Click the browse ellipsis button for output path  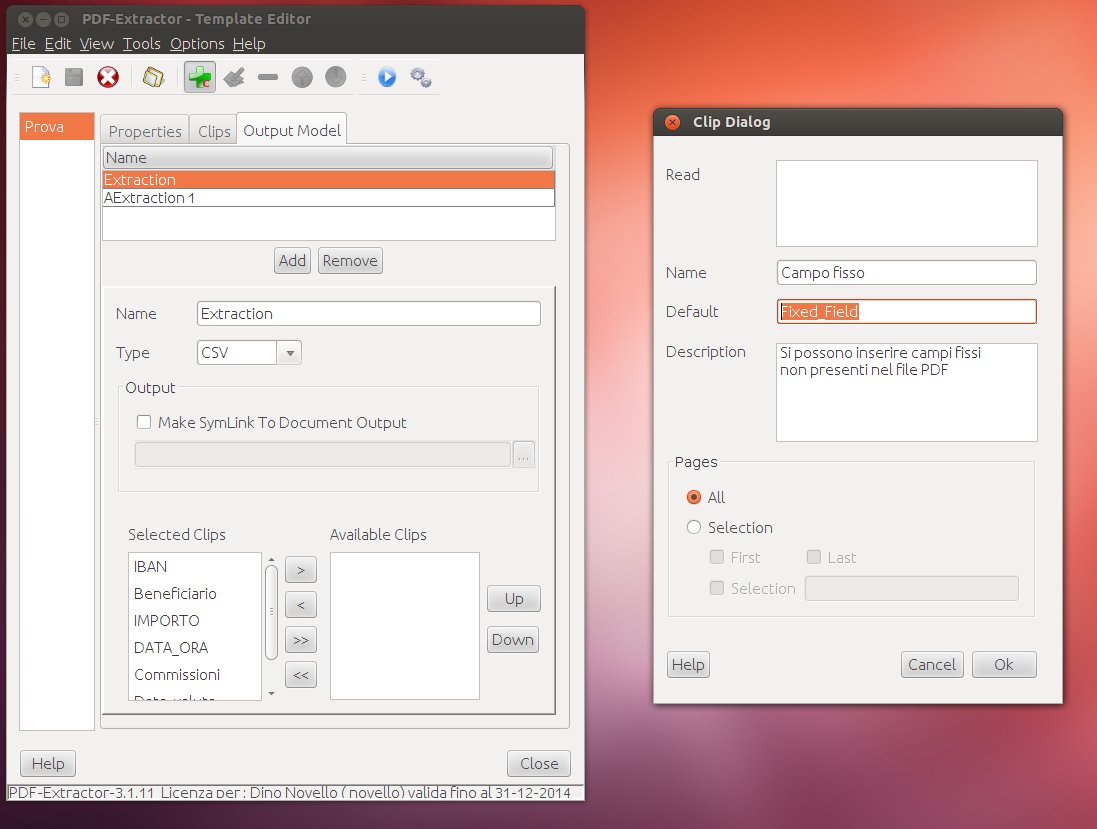[x=523, y=454]
